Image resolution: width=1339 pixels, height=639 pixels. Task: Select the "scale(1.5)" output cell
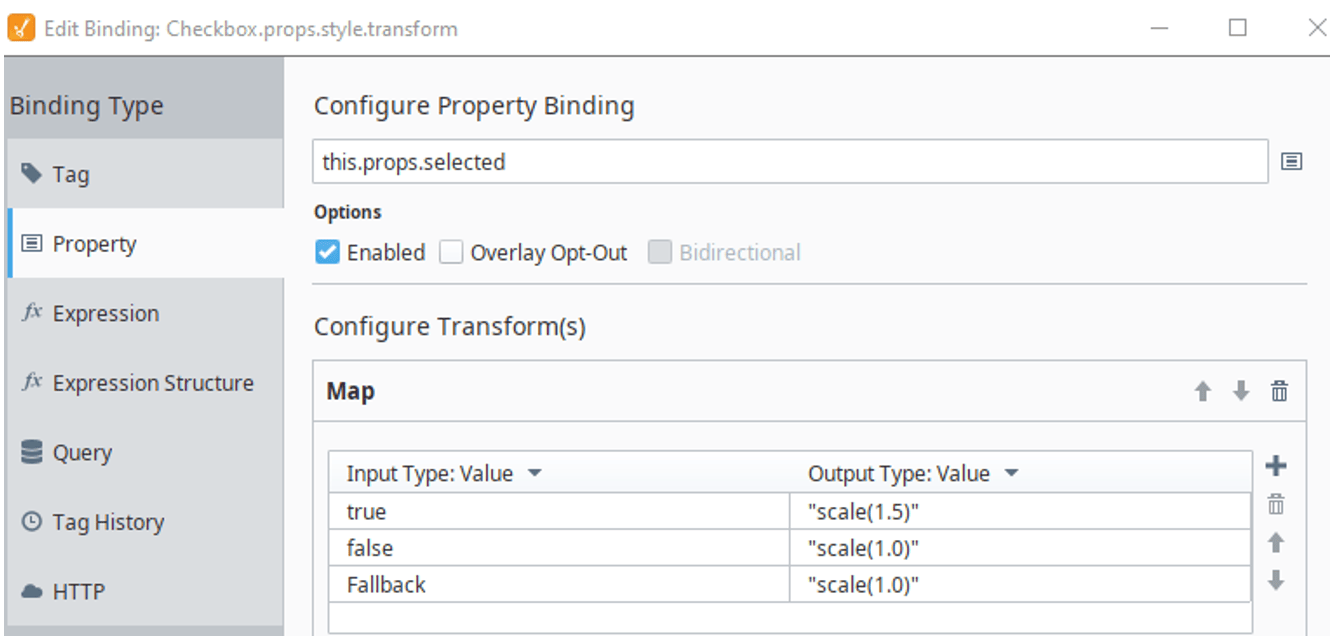click(1019, 511)
